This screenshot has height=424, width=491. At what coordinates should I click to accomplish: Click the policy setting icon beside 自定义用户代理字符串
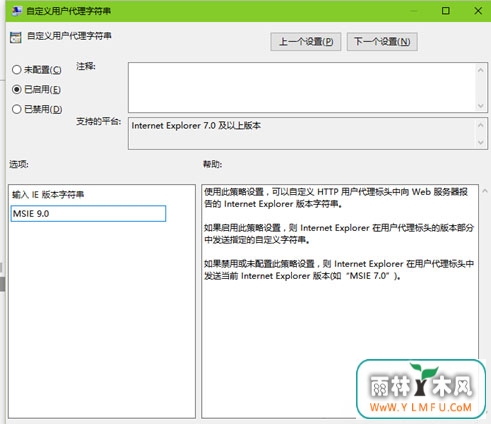pyautogui.click(x=16, y=38)
